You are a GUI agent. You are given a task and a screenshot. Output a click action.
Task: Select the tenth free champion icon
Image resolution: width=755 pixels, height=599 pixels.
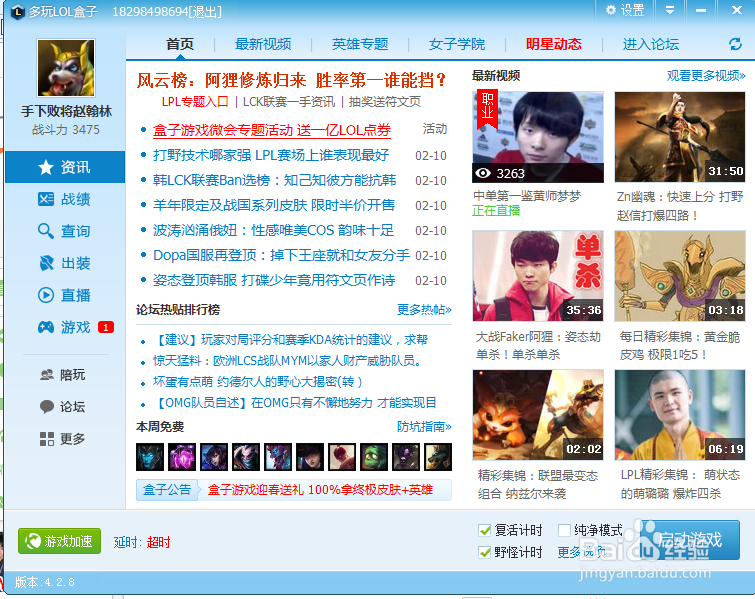(438, 457)
